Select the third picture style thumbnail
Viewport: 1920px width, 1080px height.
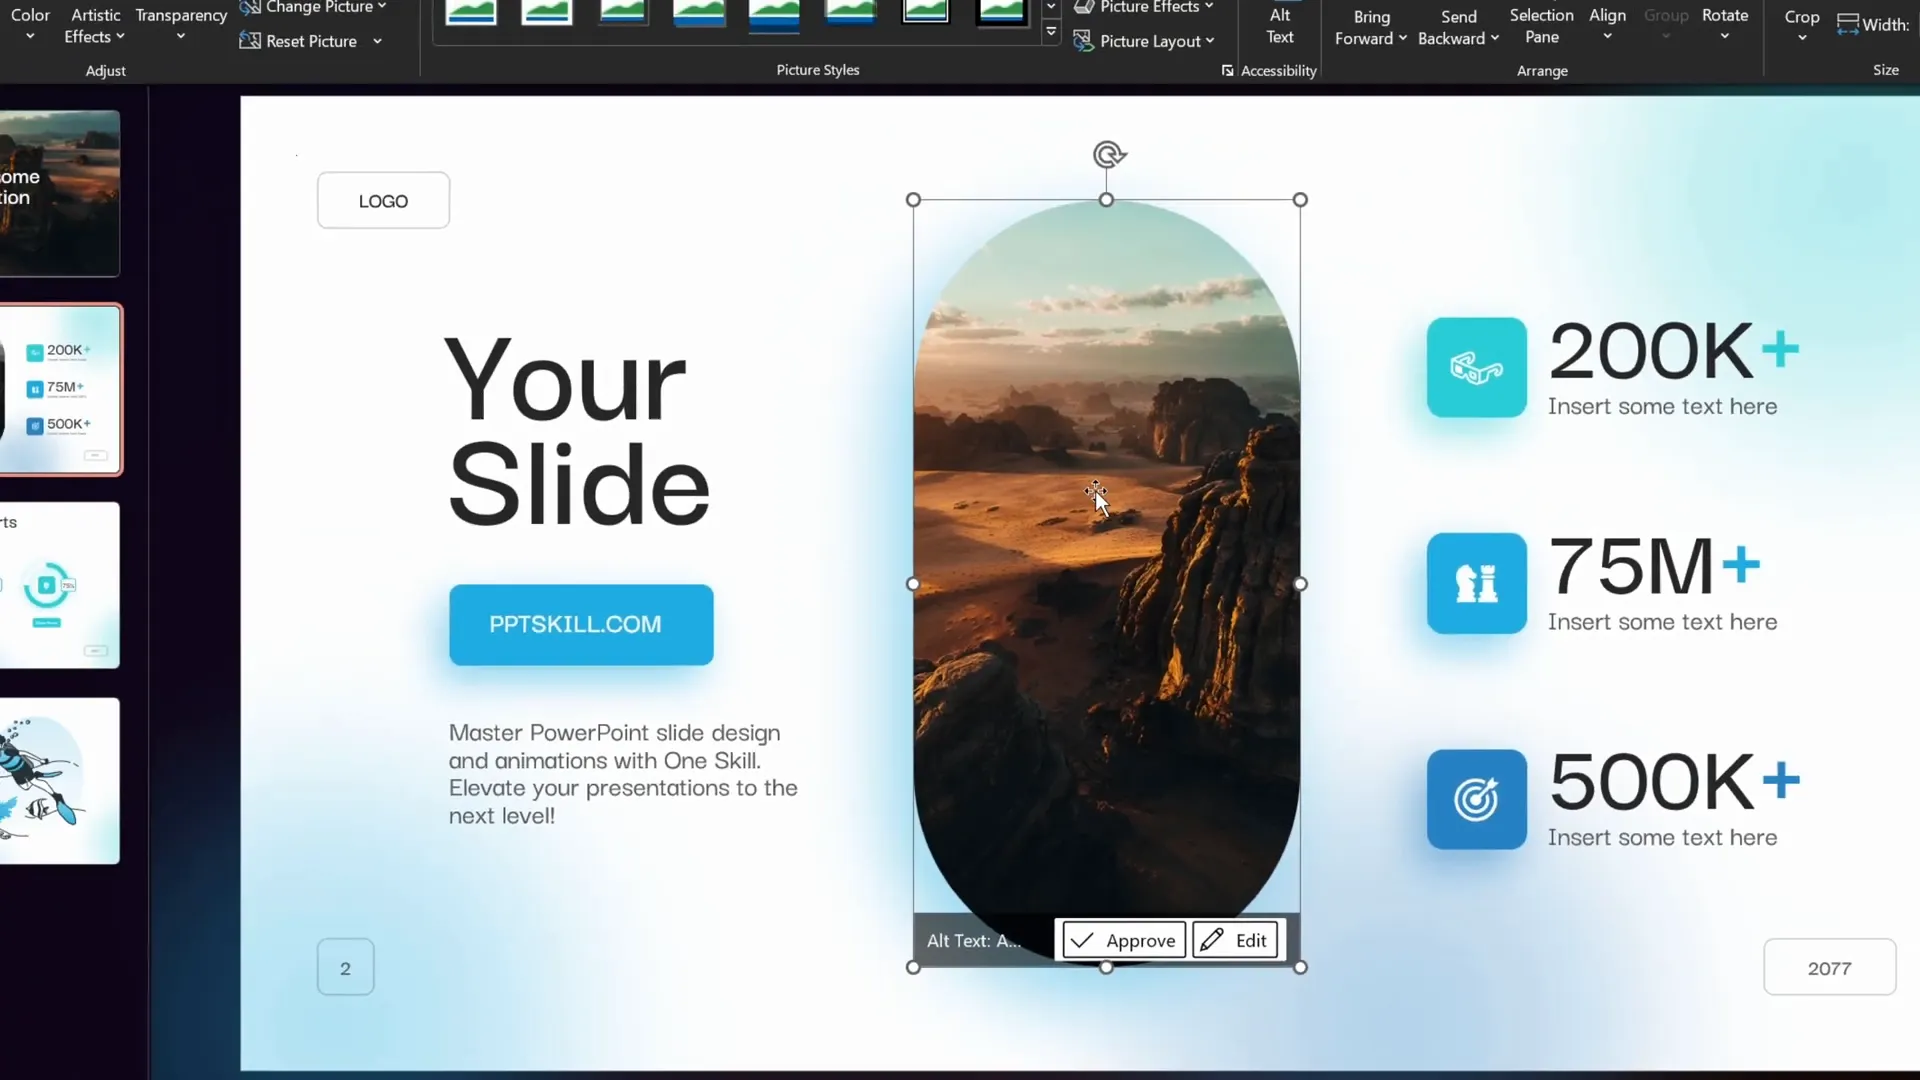point(623,12)
